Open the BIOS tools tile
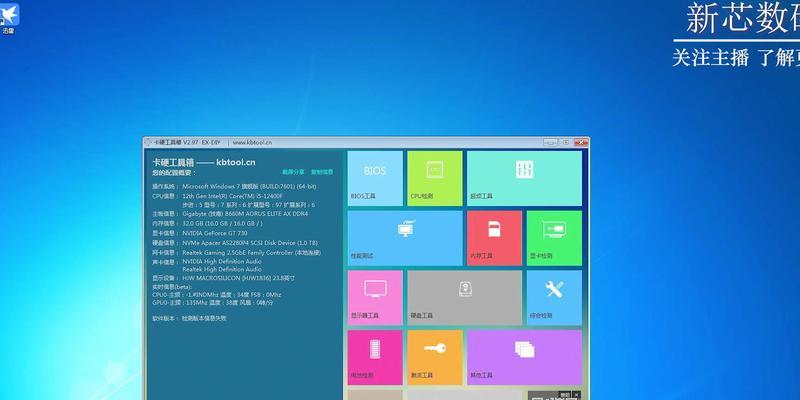This screenshot has height=400, width=800. click(375, 178)
